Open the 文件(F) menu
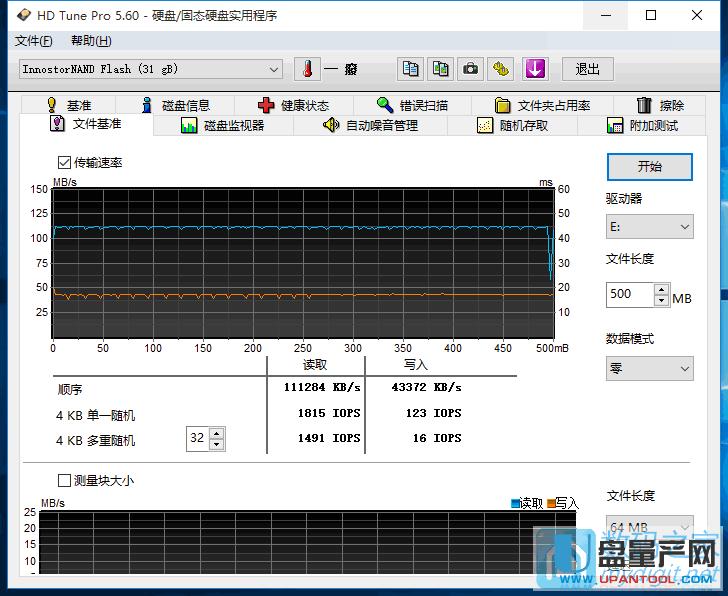 point(34,41)
